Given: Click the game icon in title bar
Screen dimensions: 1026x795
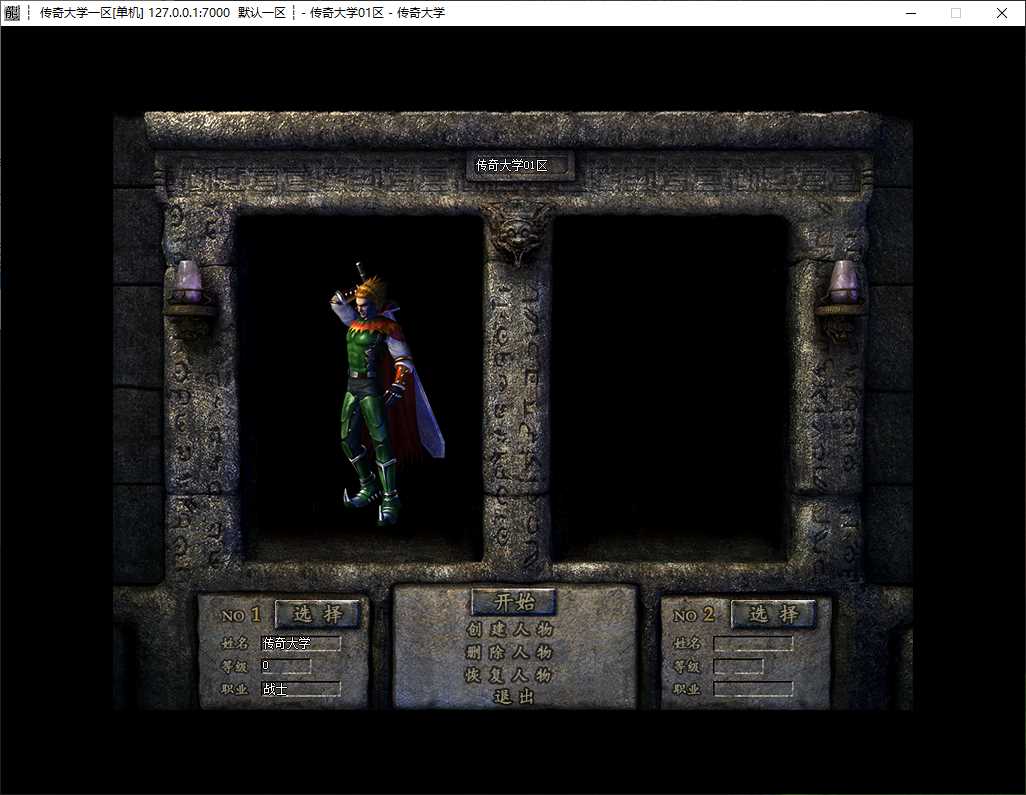Looking at the screenshot, I should pyautogui.click(x=12, y=12).
